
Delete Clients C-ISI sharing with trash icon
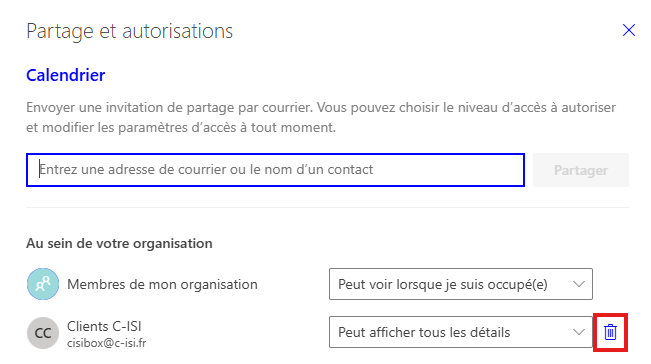coord(610,332)
